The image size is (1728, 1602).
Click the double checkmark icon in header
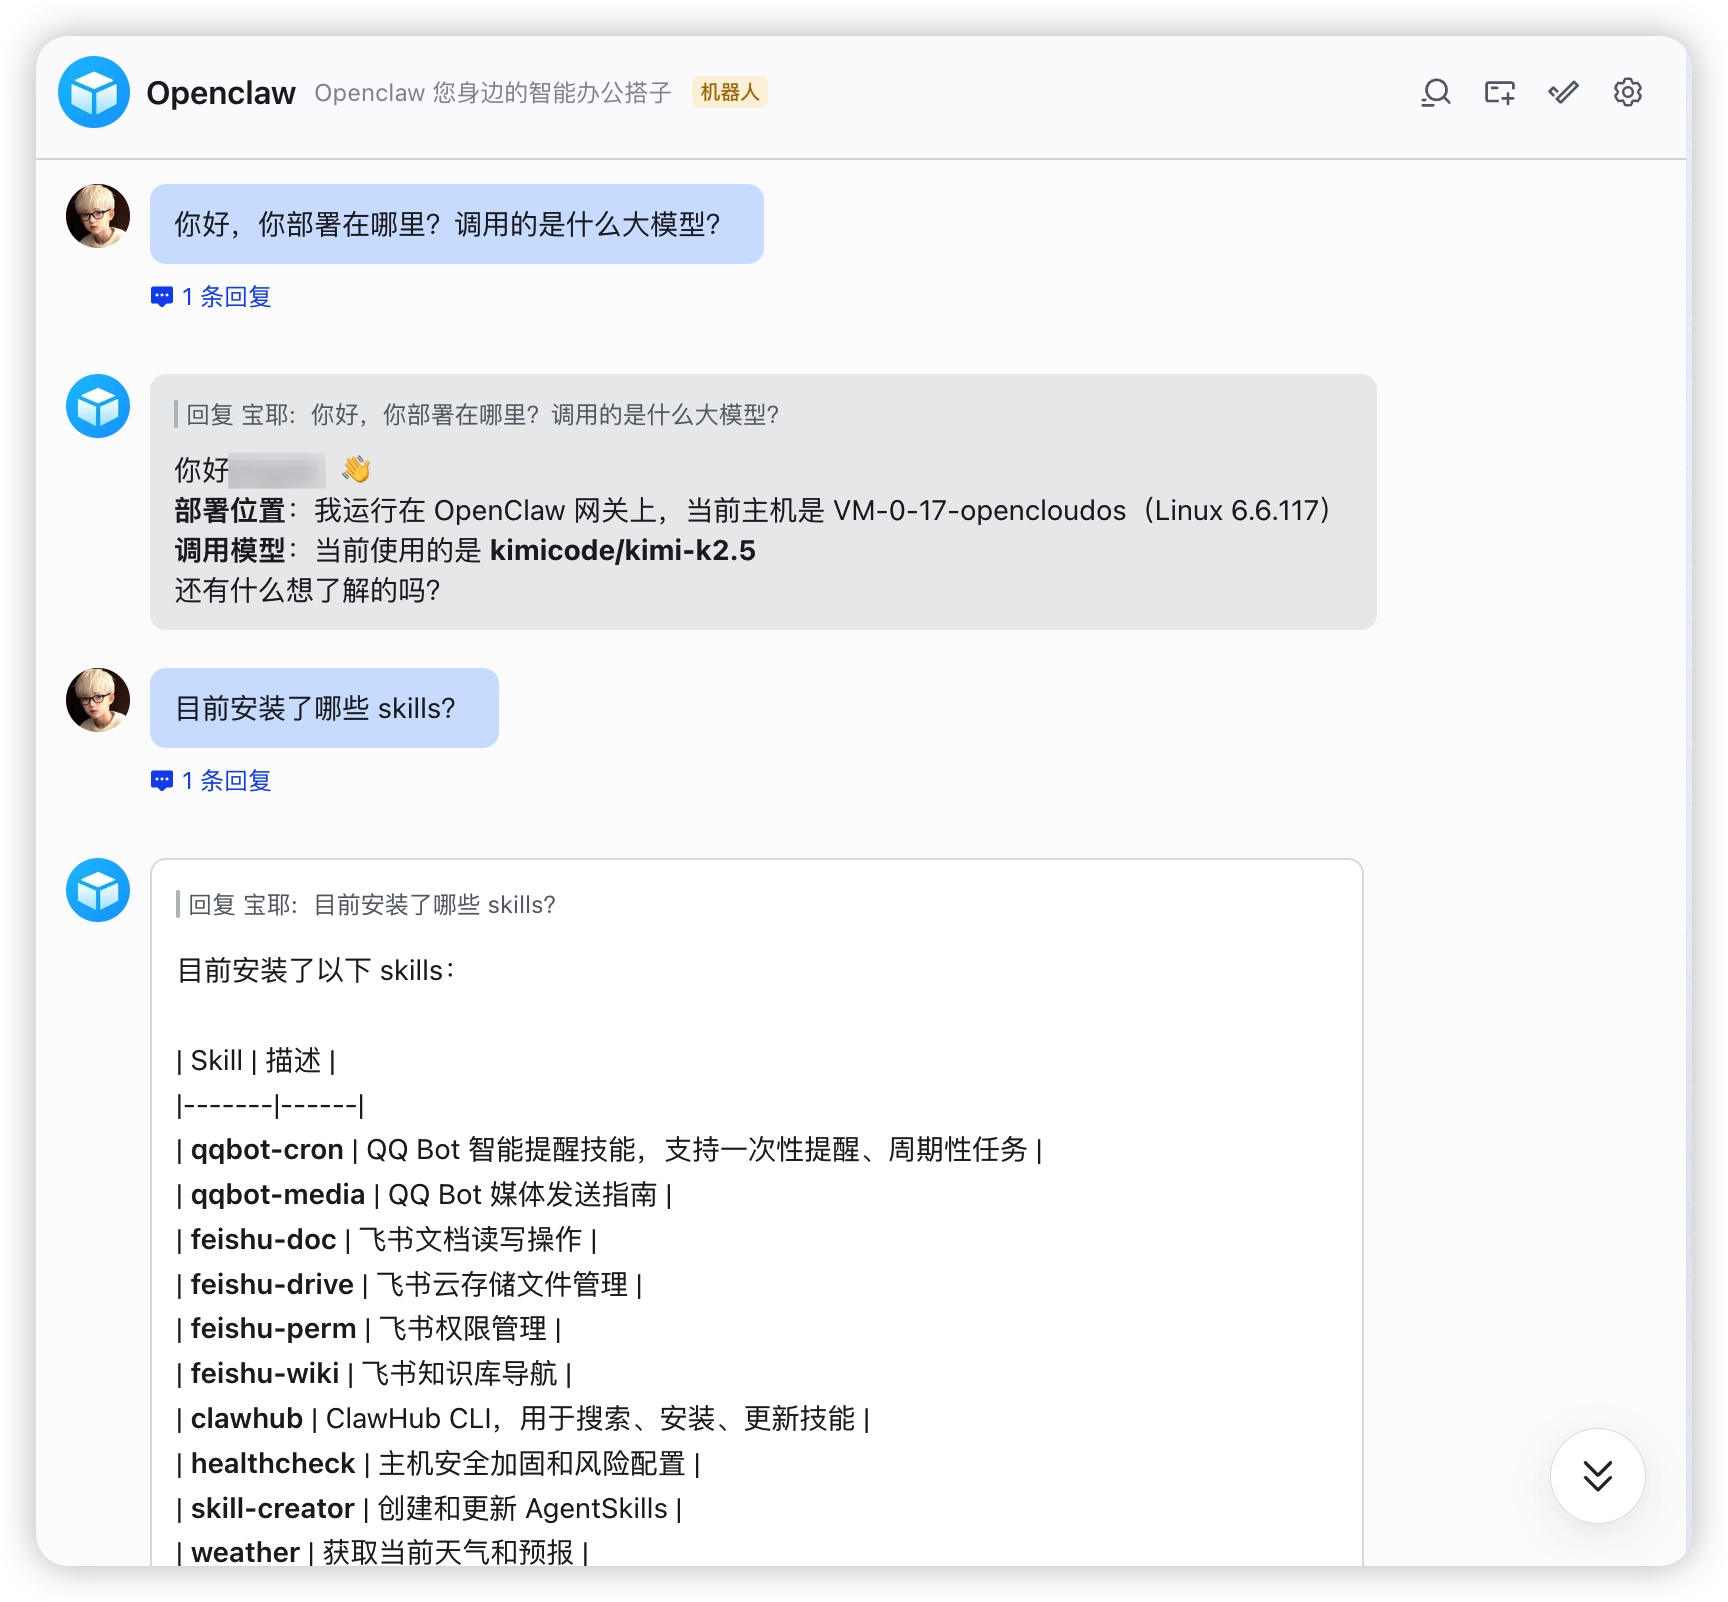[x=1564, y=92]
